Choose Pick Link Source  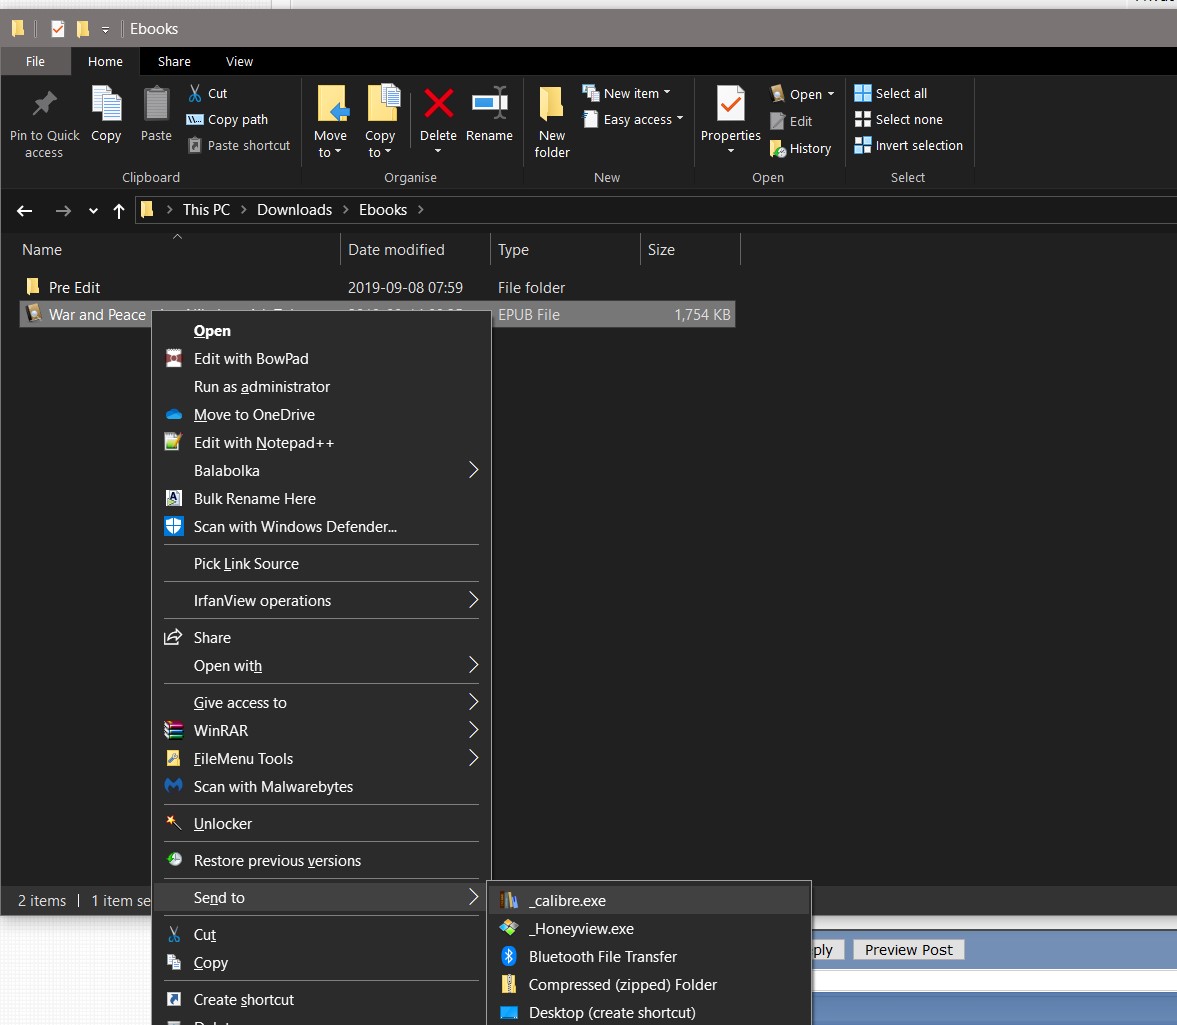[321, 564]
